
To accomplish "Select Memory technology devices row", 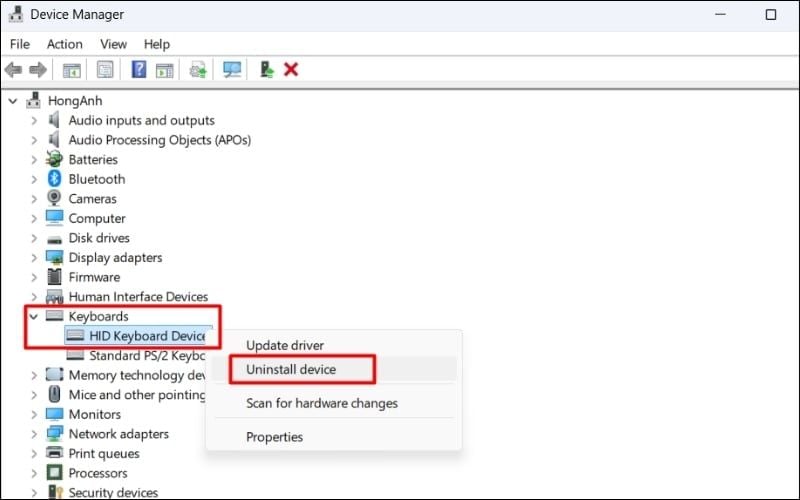I will tap(126, 375).
